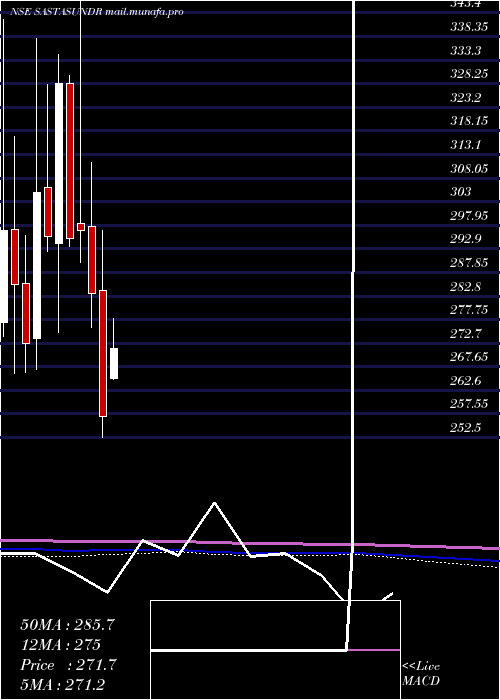Click the 323.2 price axis label
The image size is (500, 700).
pyautogui.click(x=466, y=97)
